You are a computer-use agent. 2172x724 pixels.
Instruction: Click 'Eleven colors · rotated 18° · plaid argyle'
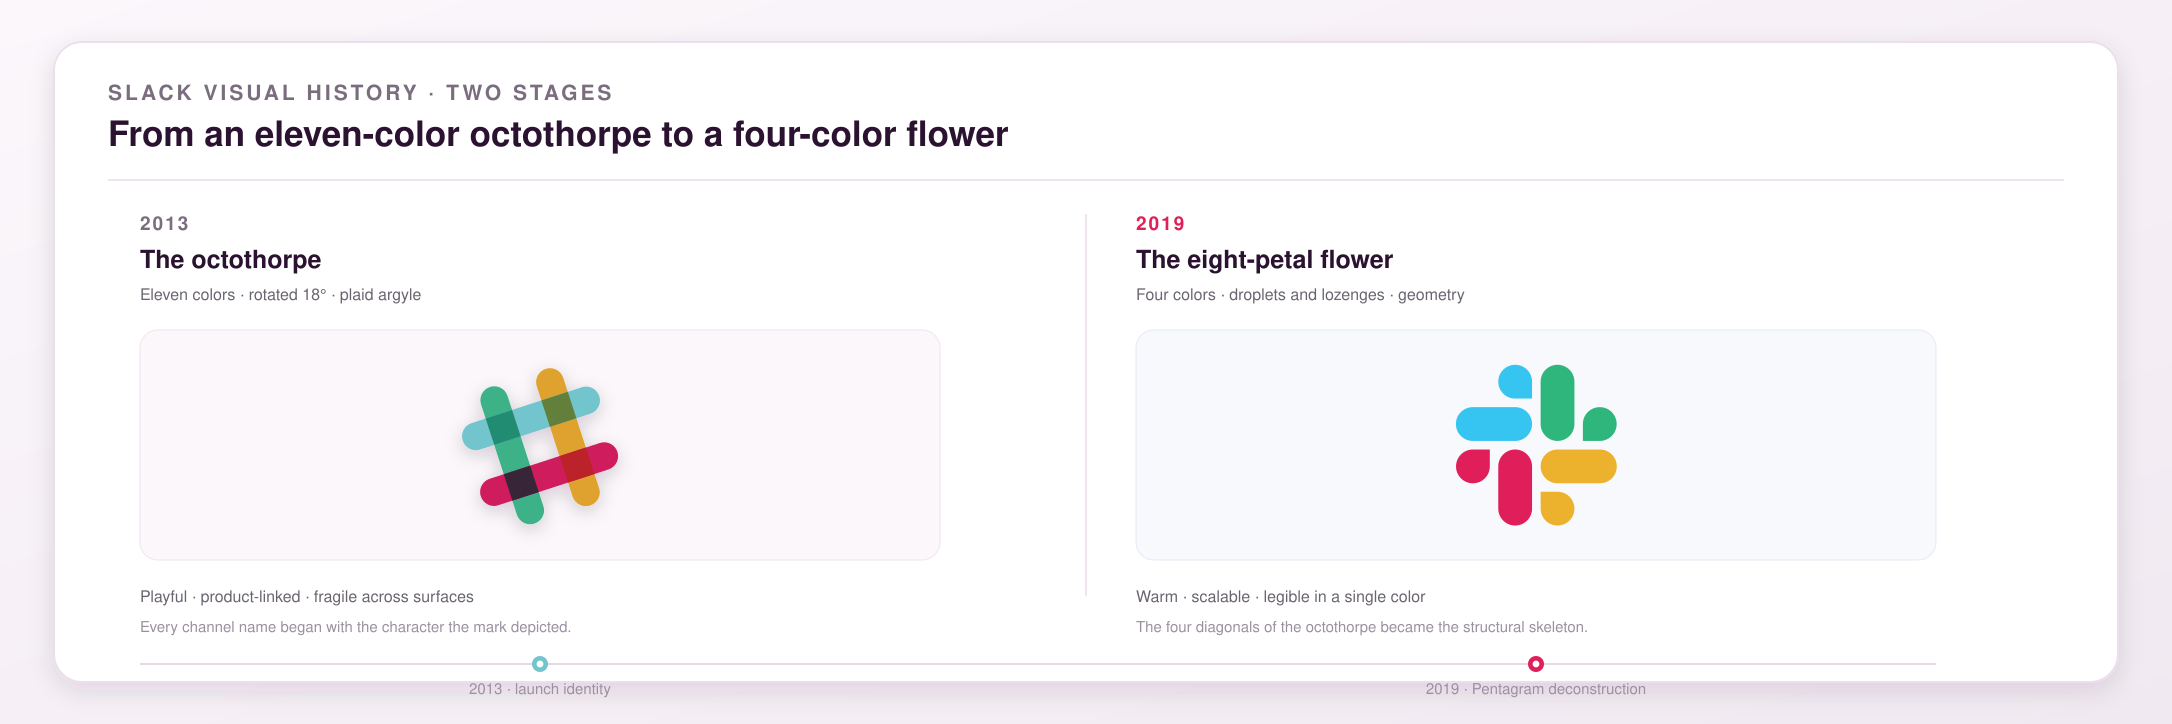click(280, 295)
